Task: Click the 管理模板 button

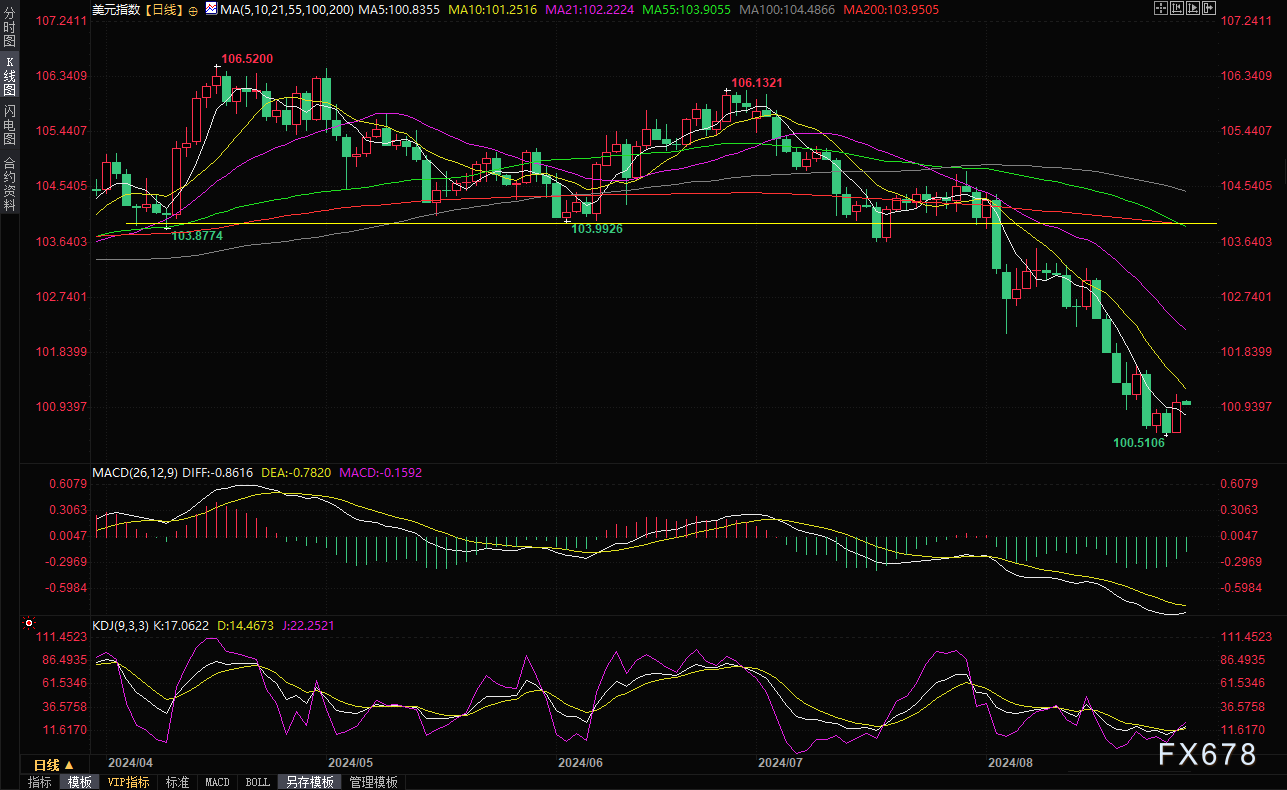Action: (x=373, y=782)
